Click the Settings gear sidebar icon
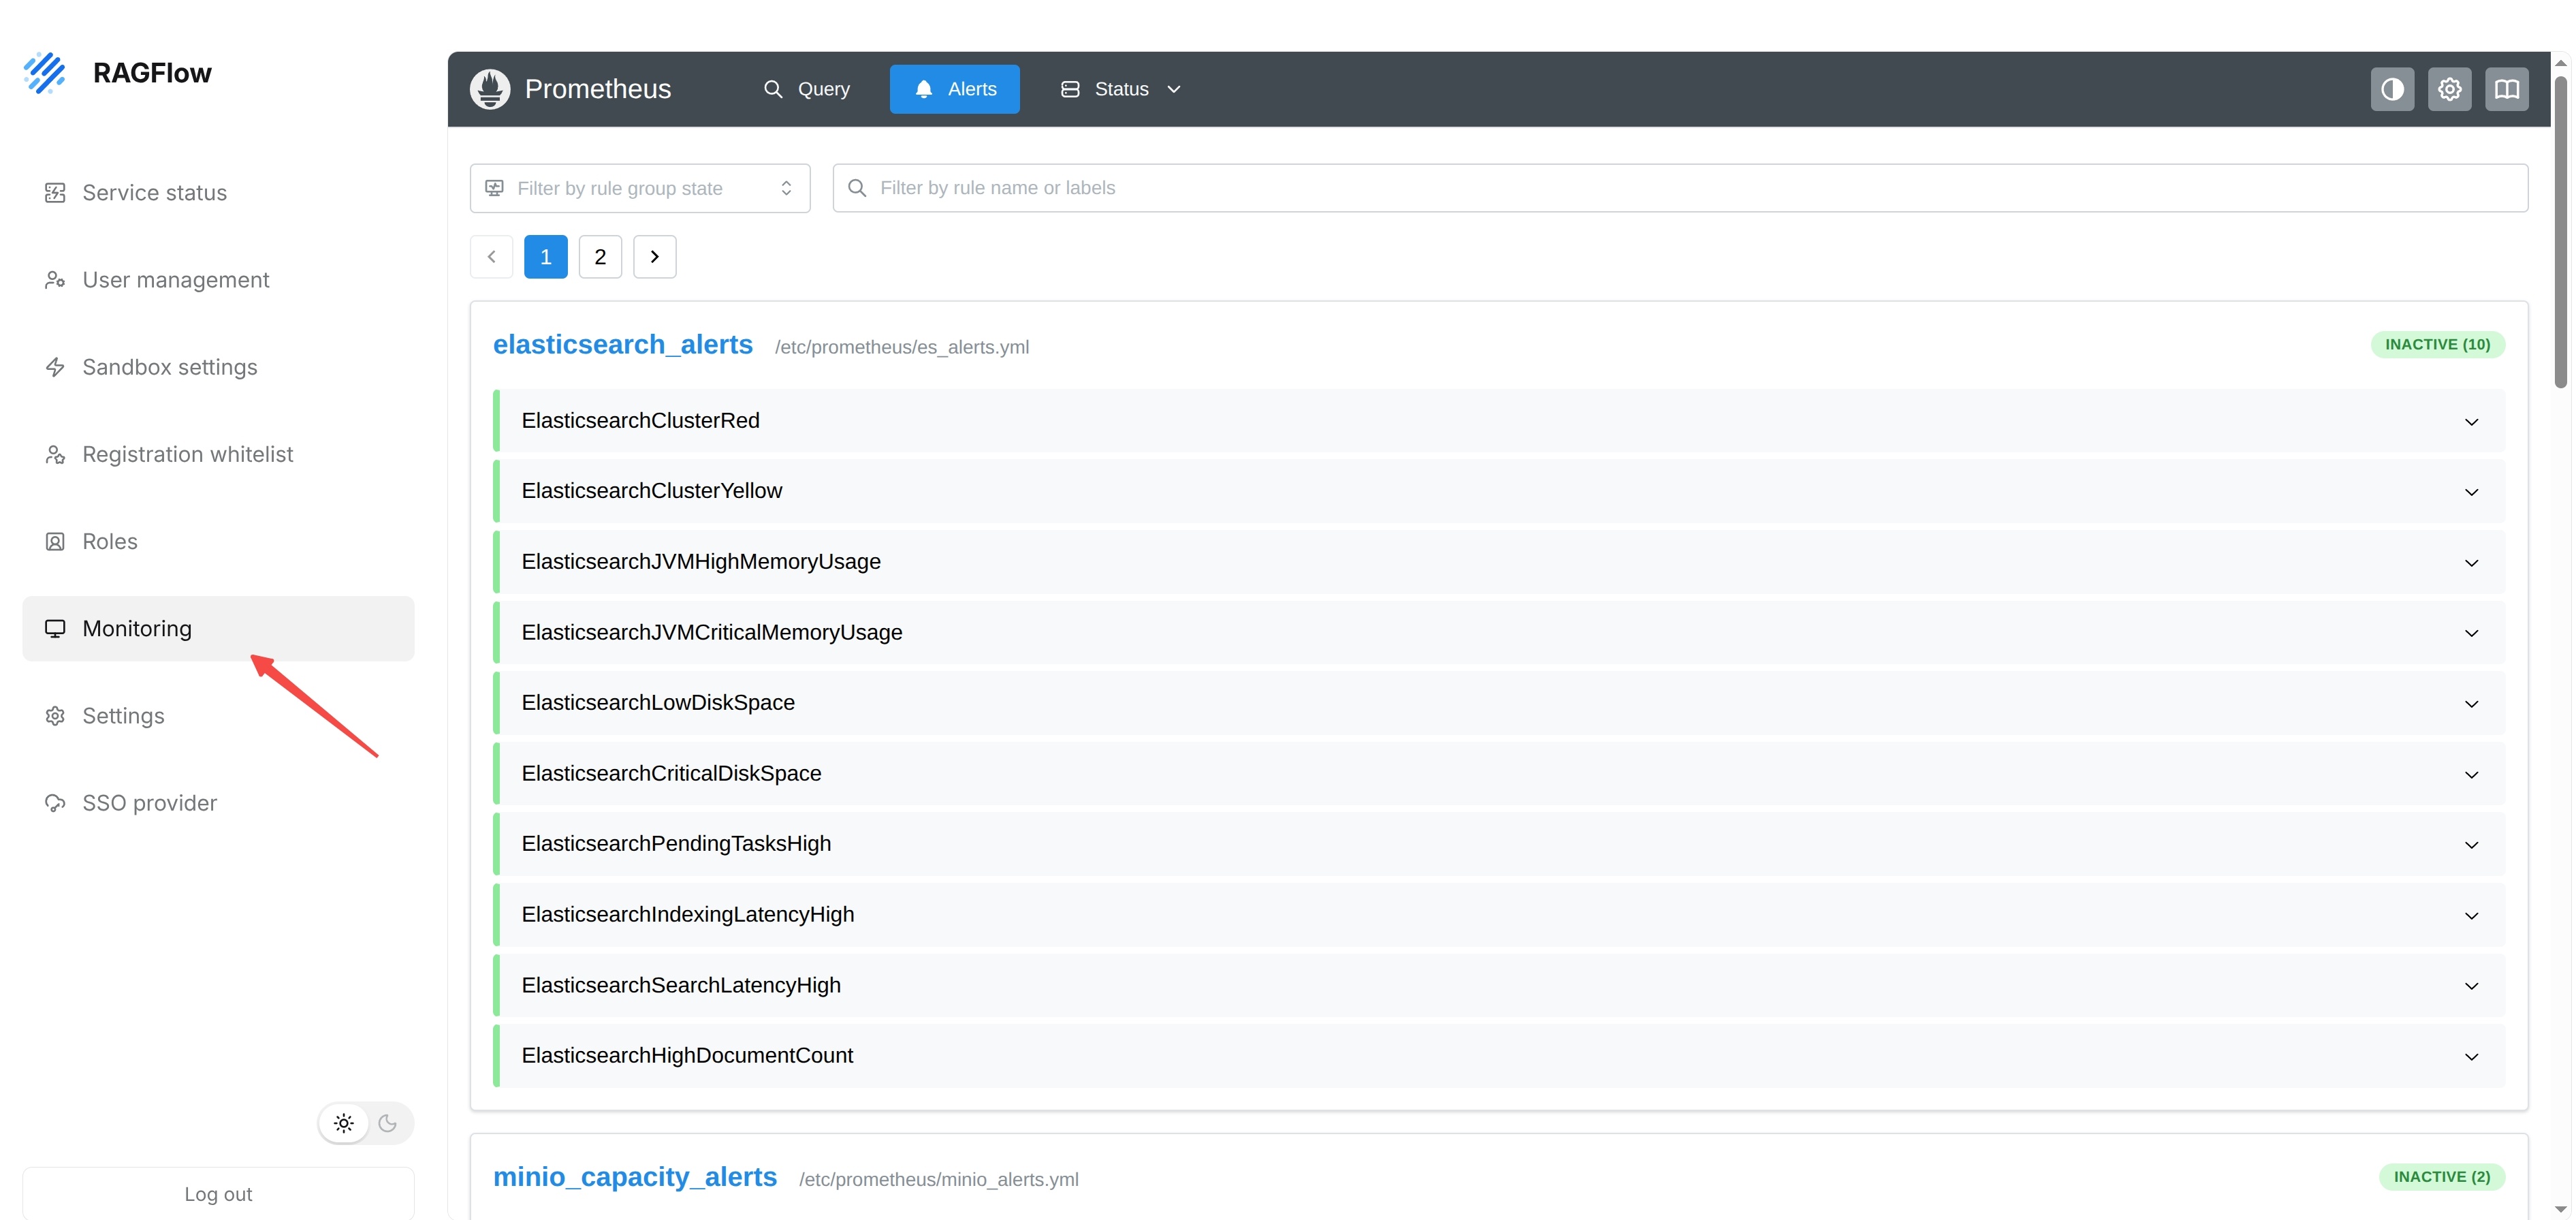Viewport: 2576px width, 1220px height. pos(55,716)
